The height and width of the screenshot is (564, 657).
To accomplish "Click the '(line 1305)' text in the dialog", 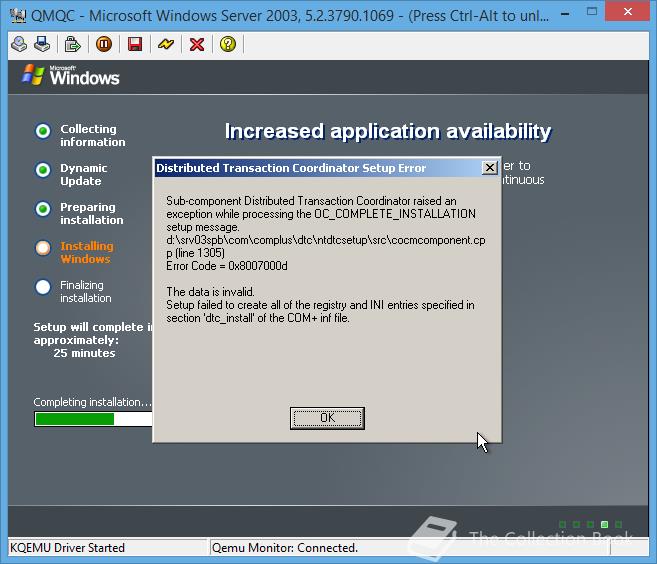I will click(200, 253).
